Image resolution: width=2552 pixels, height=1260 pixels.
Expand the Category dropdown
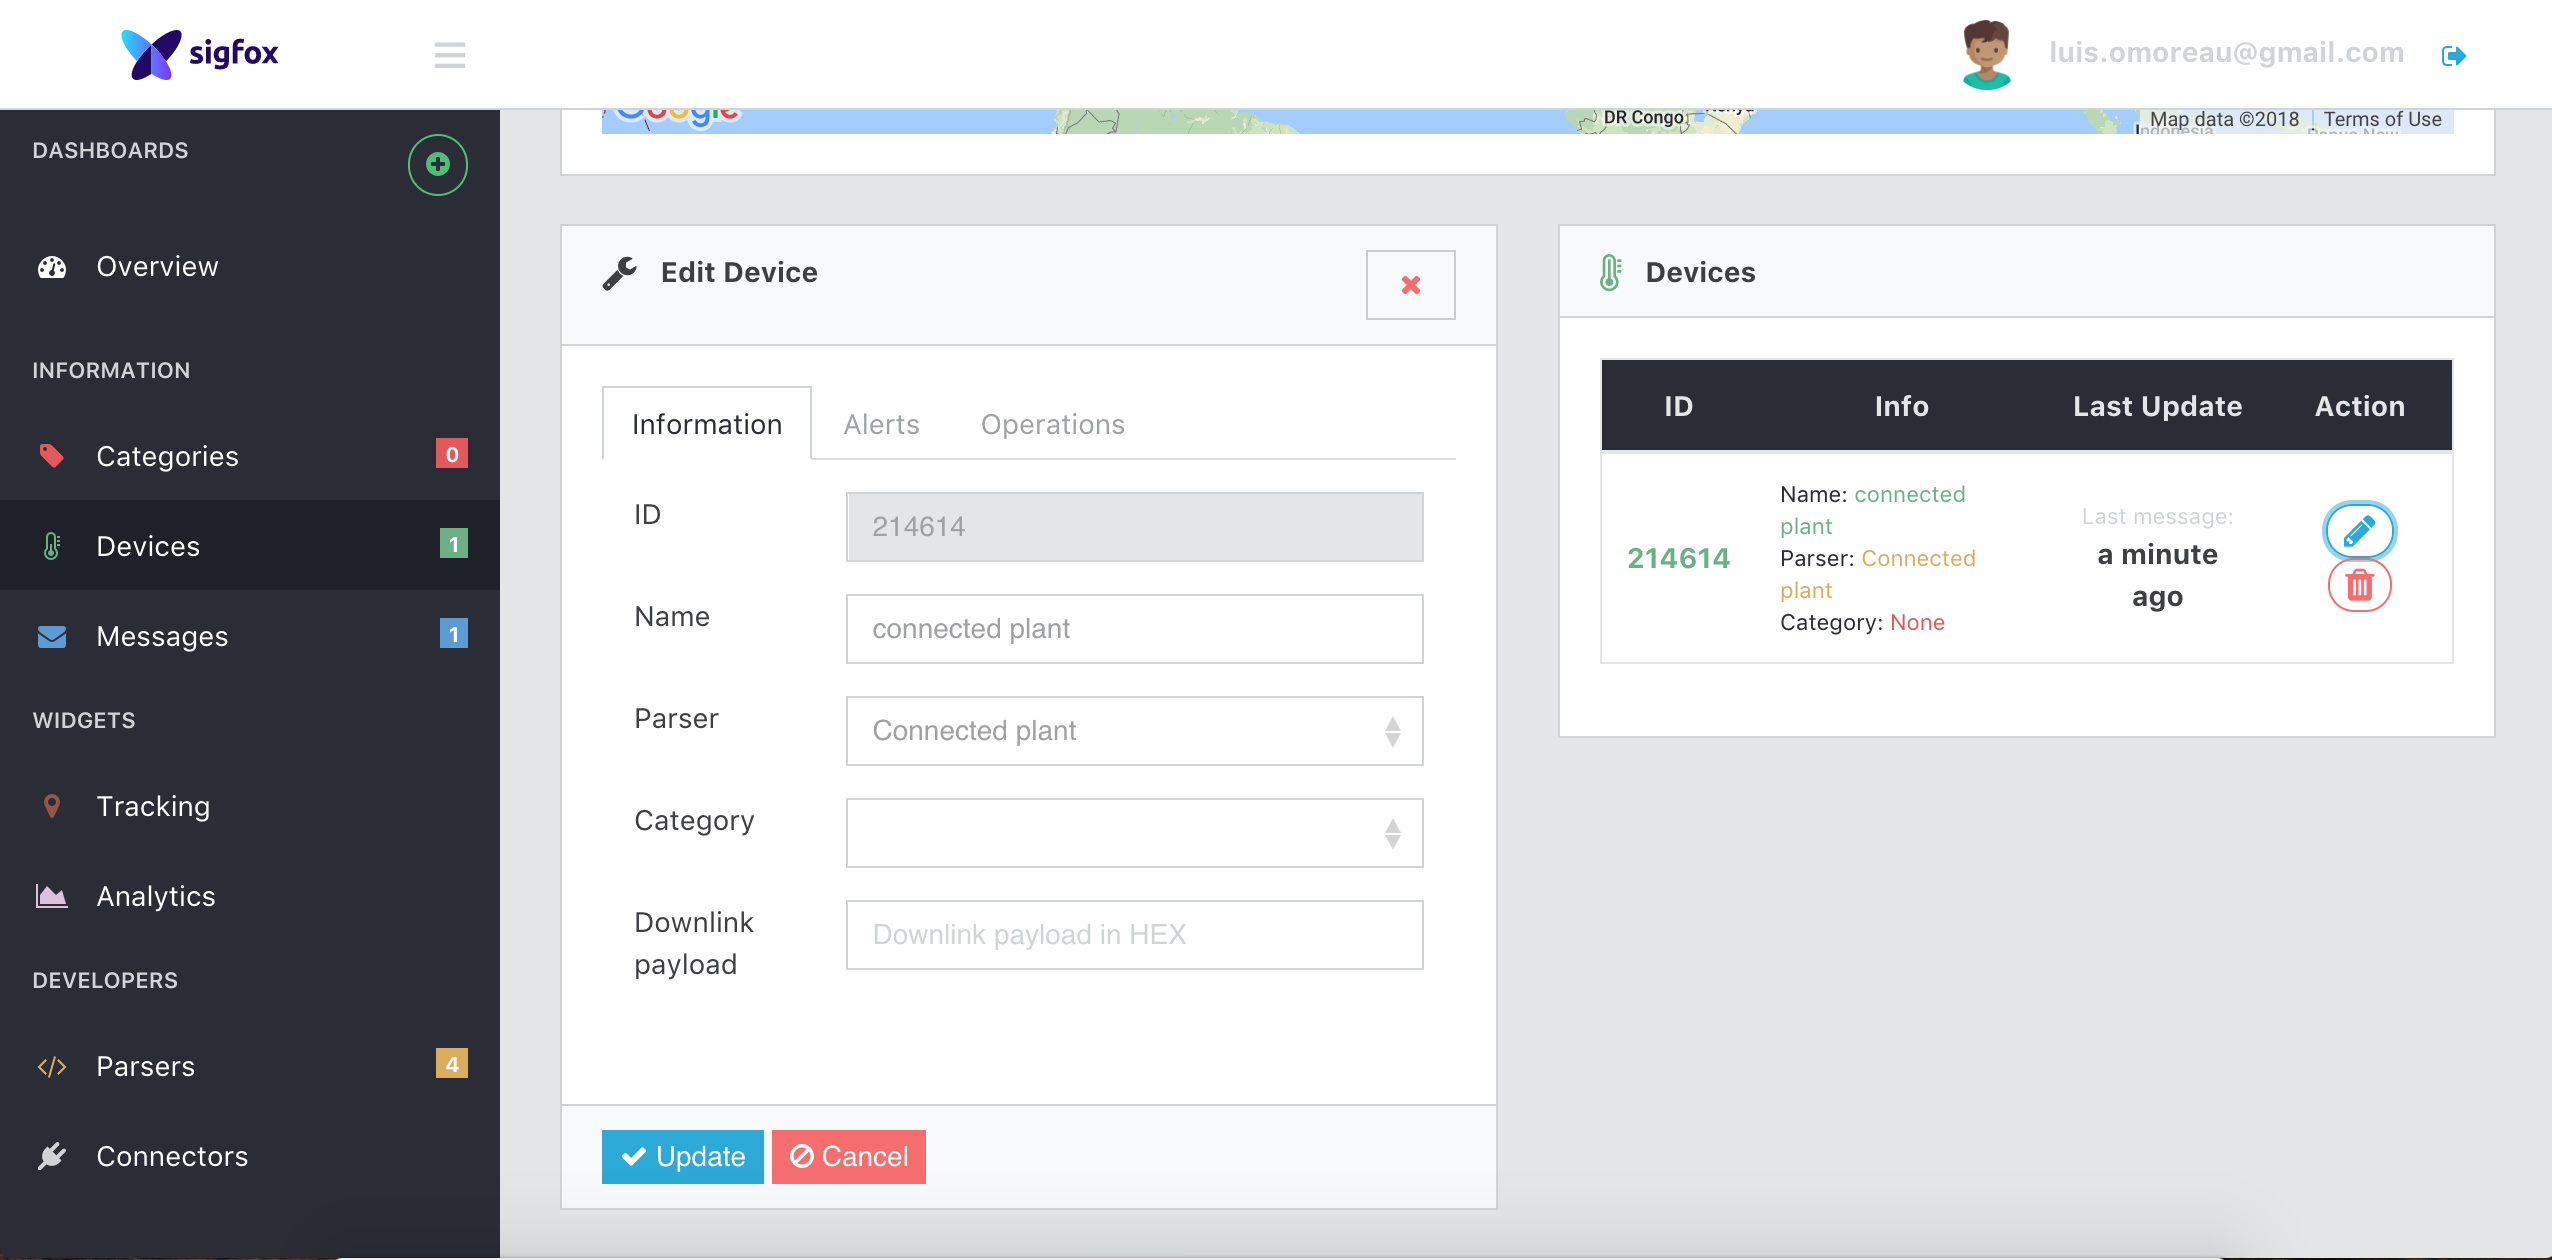[x=1134, y=833]
